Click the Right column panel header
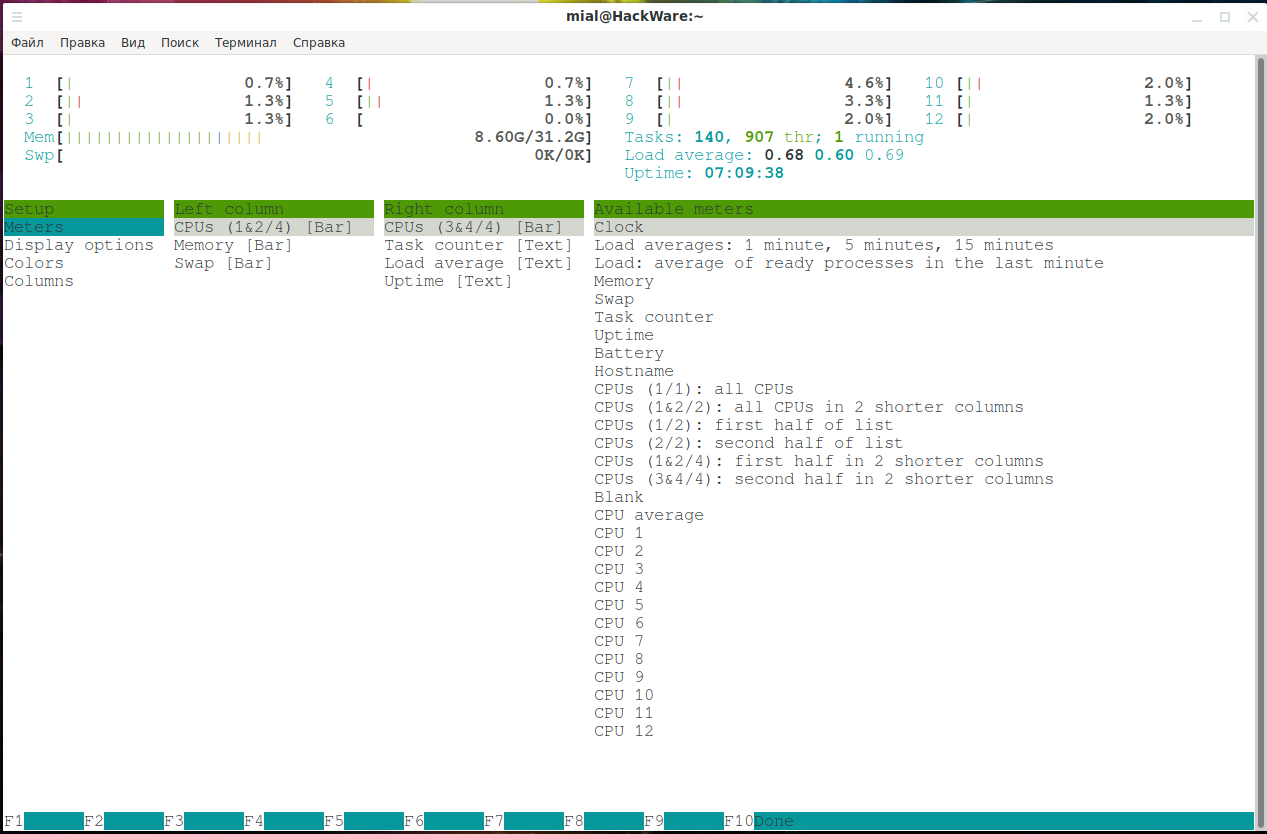The height and width of the screenshot is (834, 1267). tap(484, 209)
